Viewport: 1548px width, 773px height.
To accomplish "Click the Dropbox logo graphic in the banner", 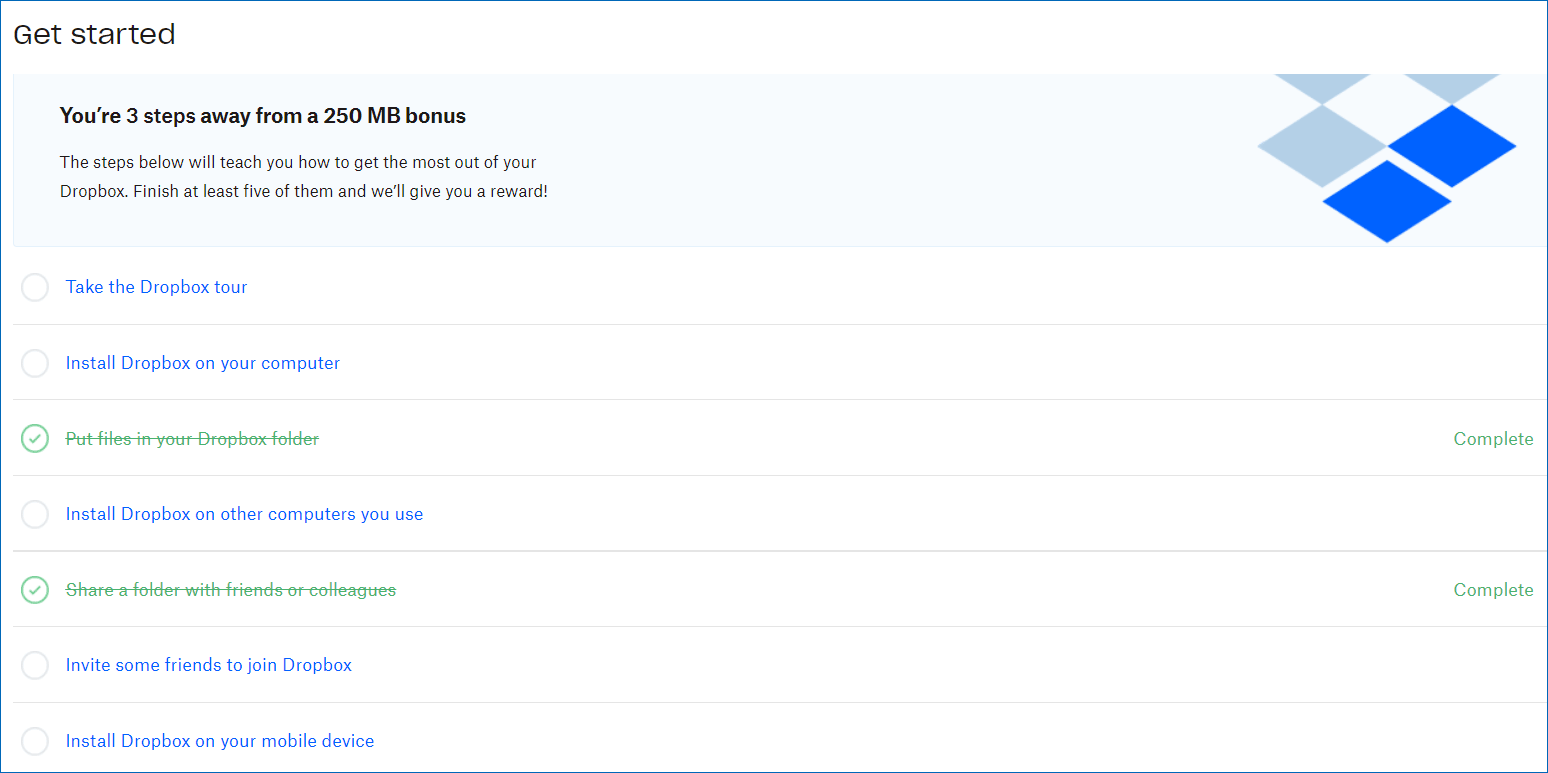I will pyautogui.click(x=1387, y=158).
